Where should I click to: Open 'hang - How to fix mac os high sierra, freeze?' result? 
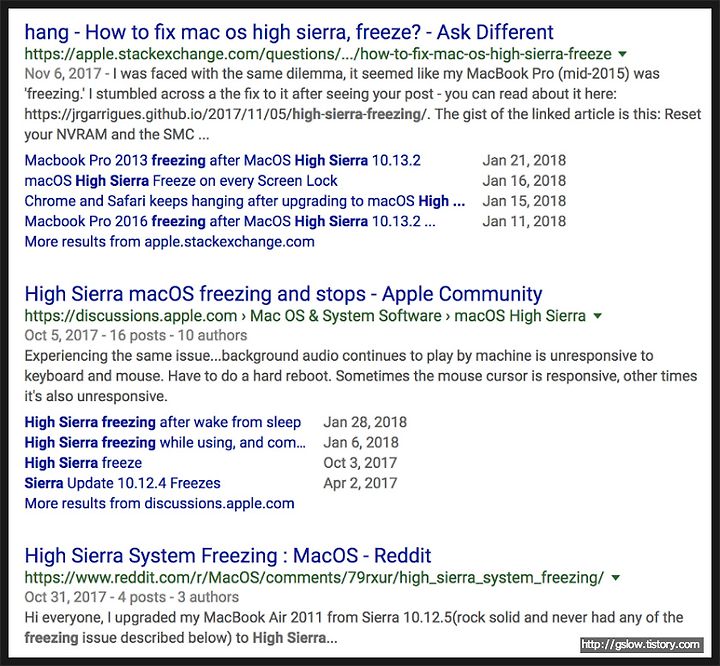tap(289, 32)
